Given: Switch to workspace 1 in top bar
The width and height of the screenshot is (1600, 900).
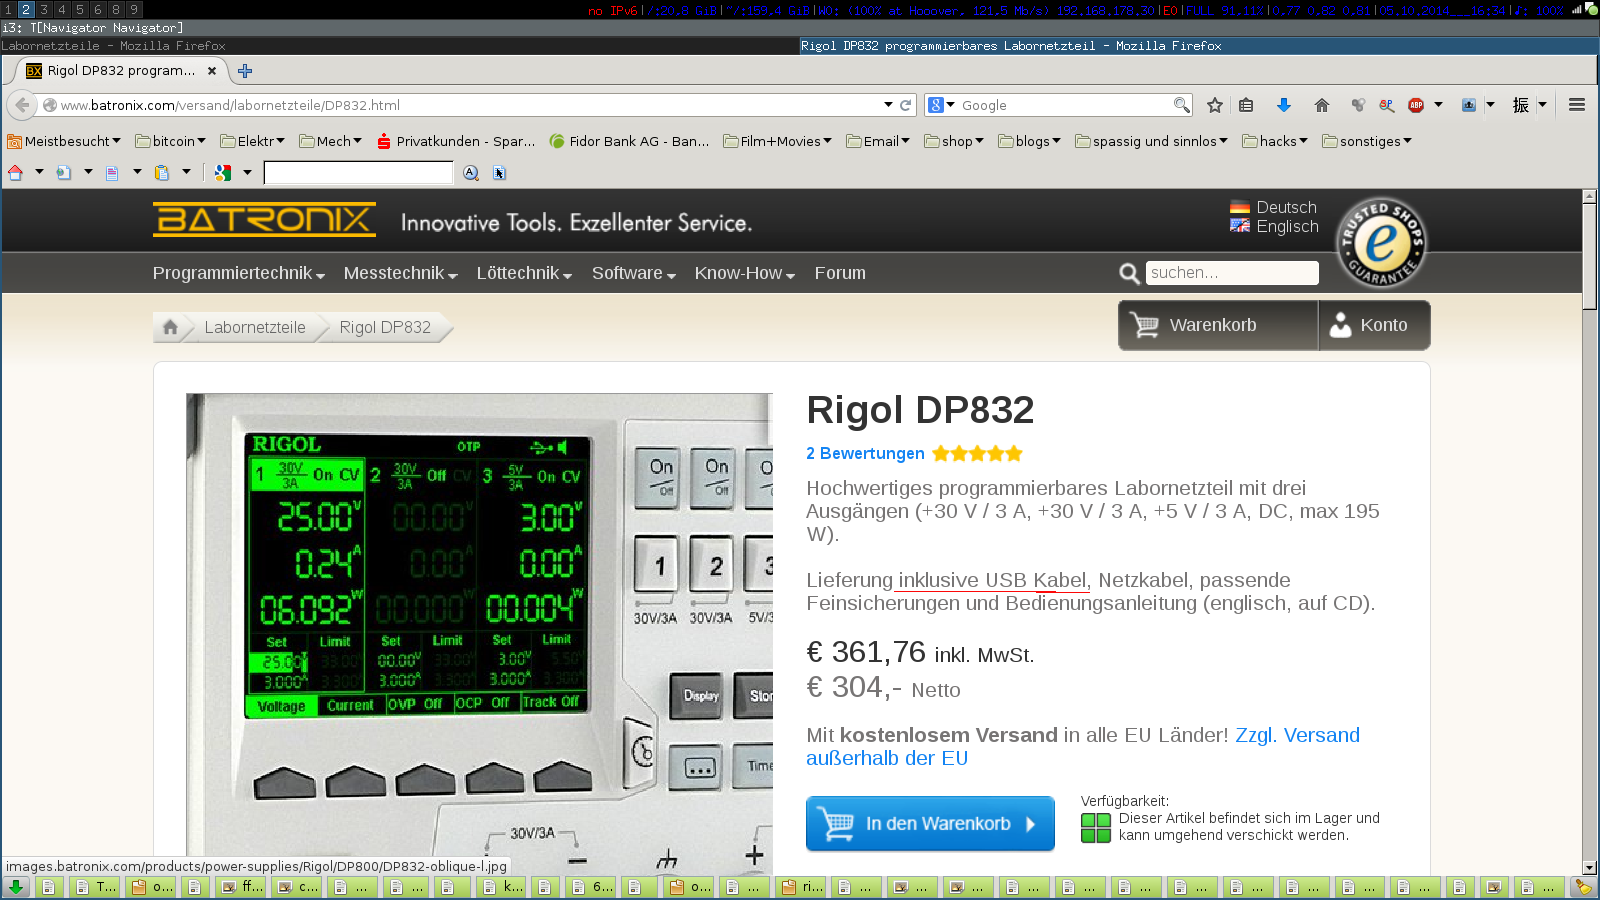Looking at the screenshot, I should tap(8, 9).
